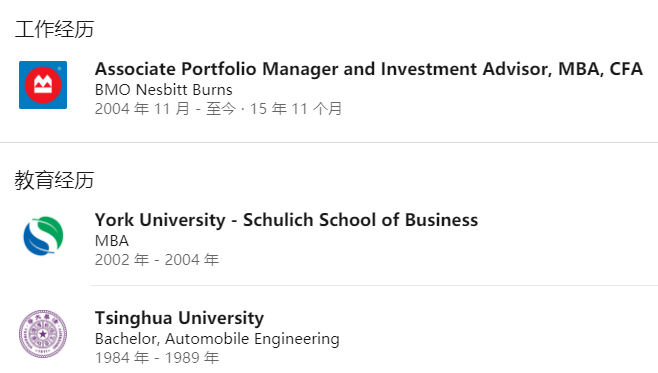Image resolution: width=658 pixels, height=373 pixels.
Task: Click the divider between work and education
Action: pos(329,142)
